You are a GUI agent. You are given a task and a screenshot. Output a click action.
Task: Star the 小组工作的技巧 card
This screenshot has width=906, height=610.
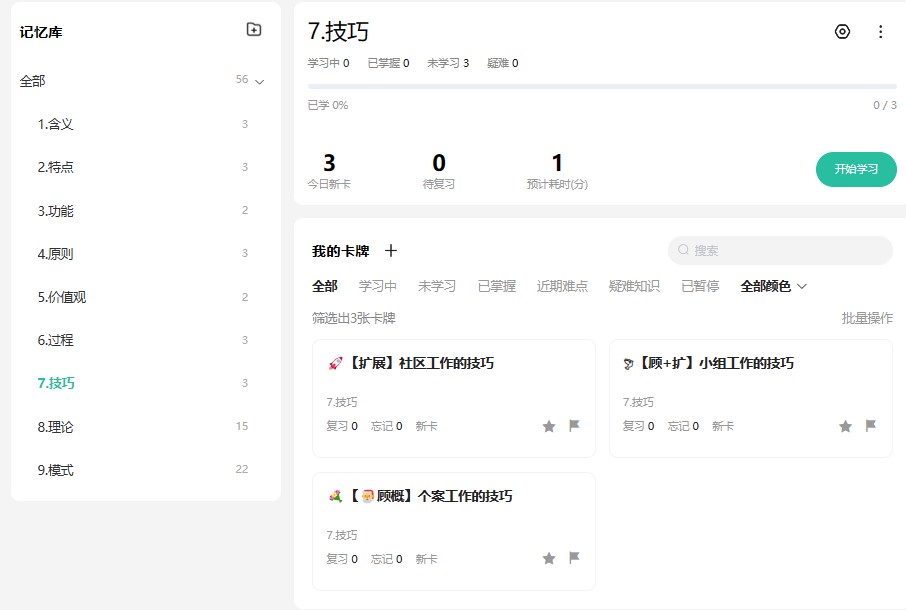point(845,426)
